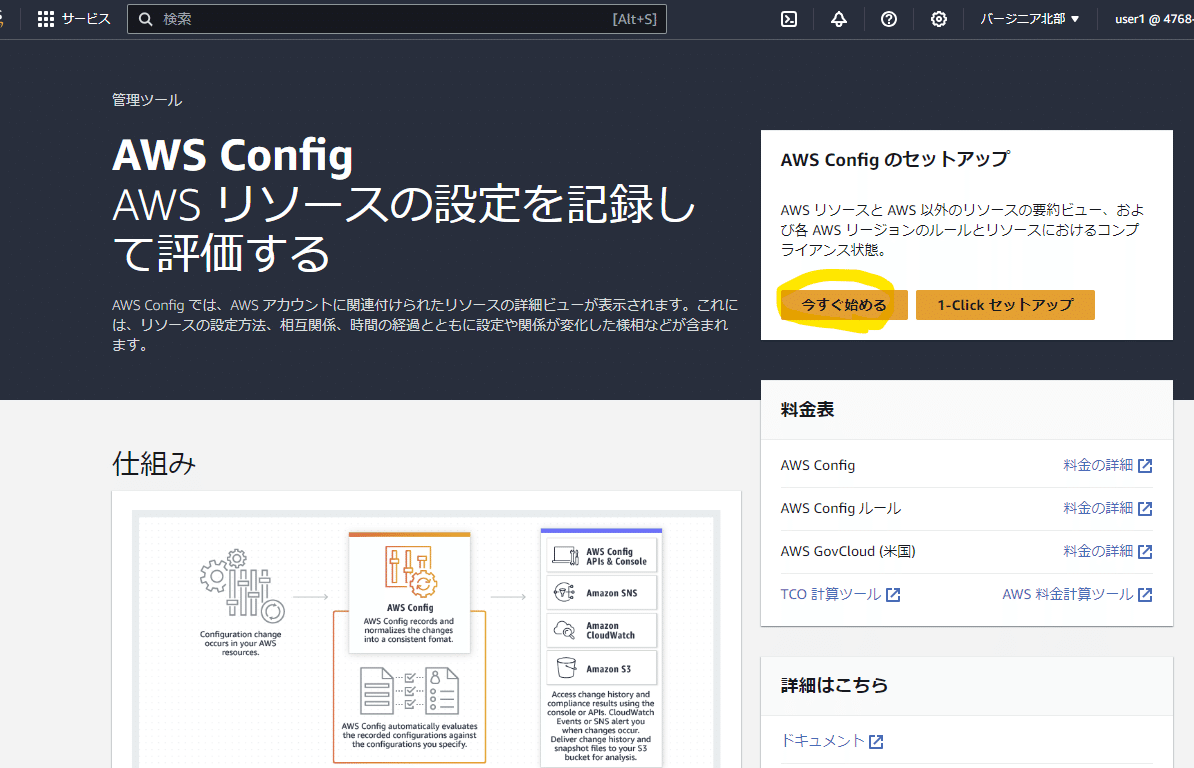The width and height of the screenshot is (1194, 768).
Task: Open the notifications bell icon
Action: point(838,19)
